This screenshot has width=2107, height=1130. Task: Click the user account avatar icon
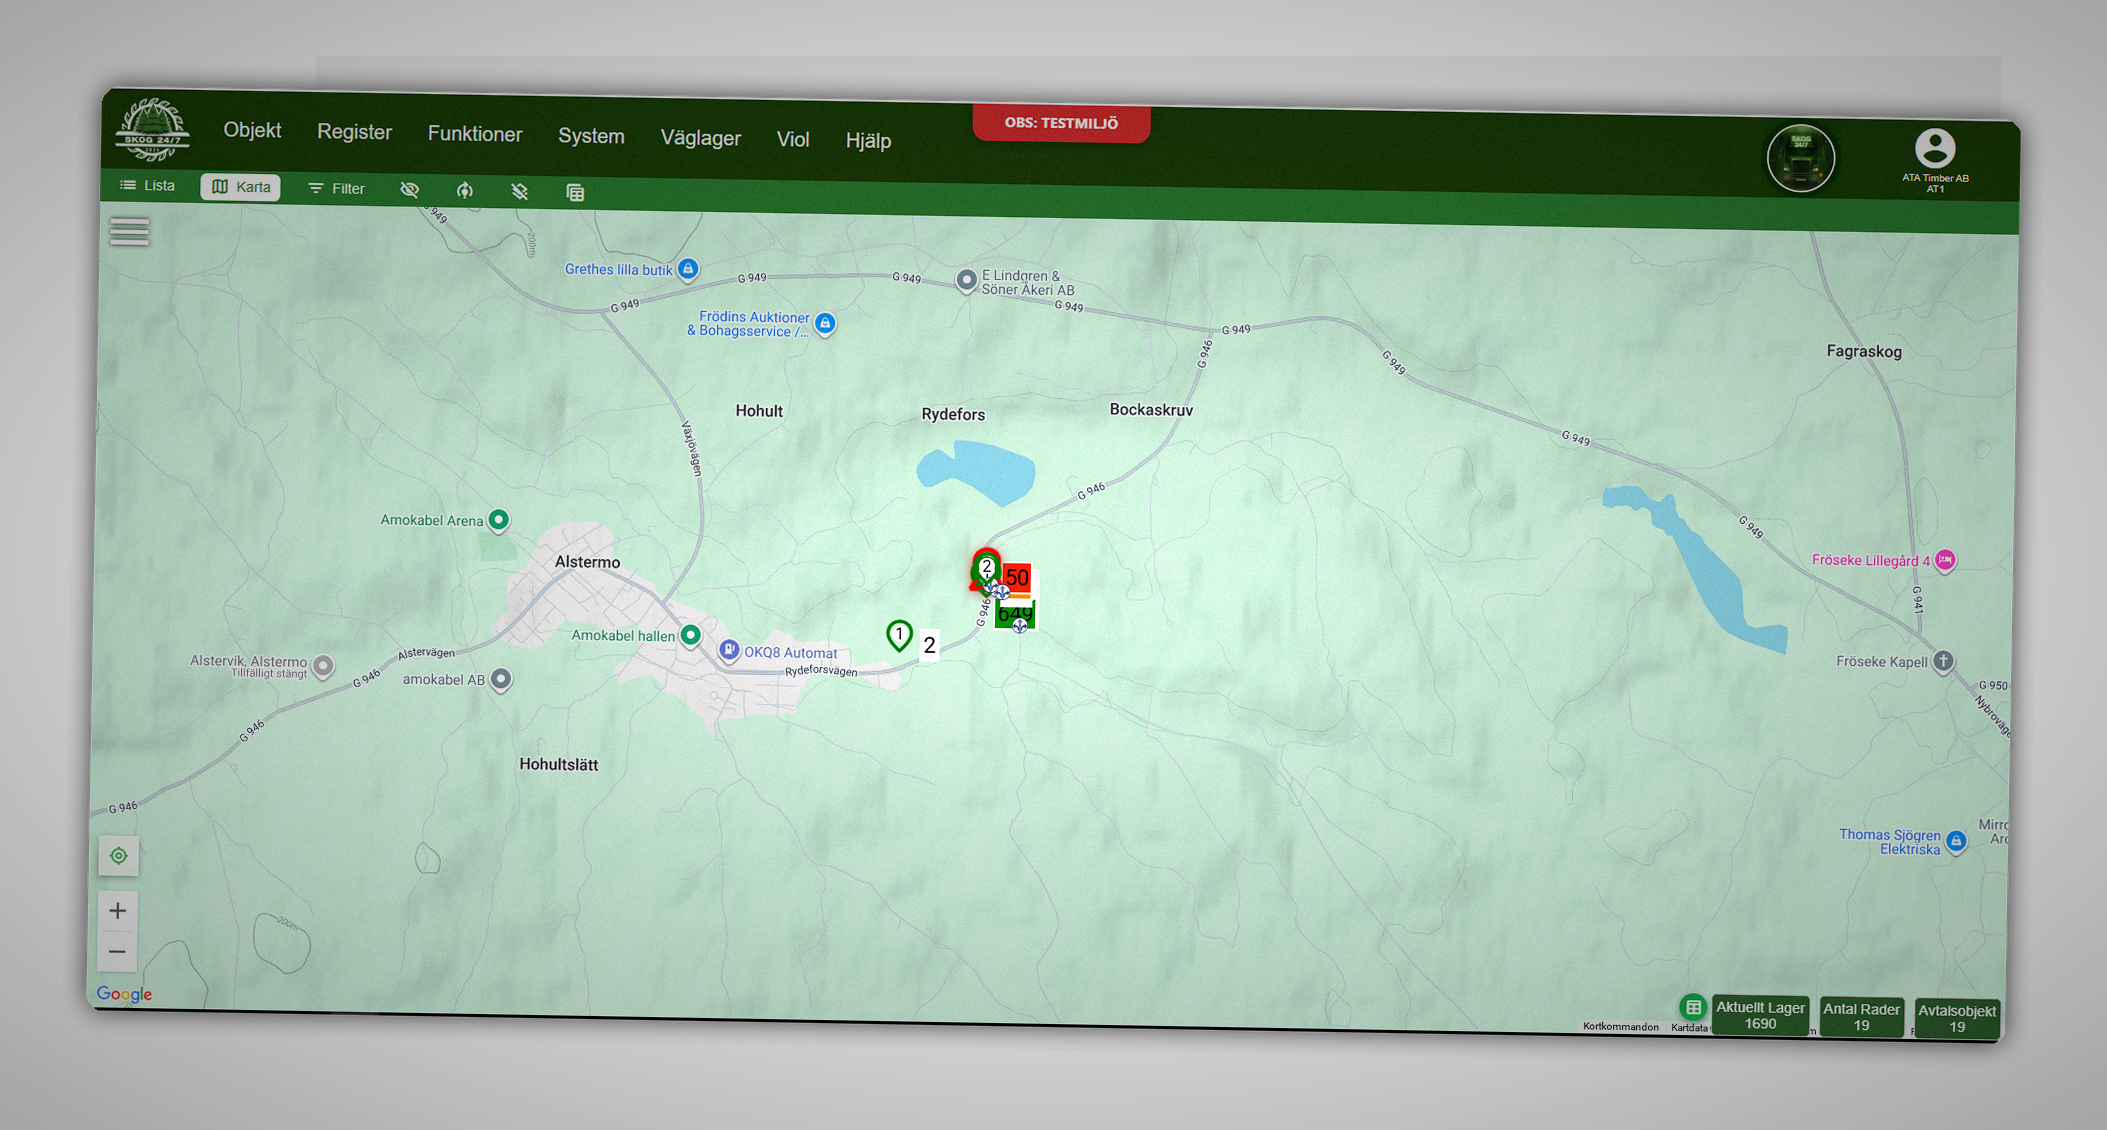1935,149
